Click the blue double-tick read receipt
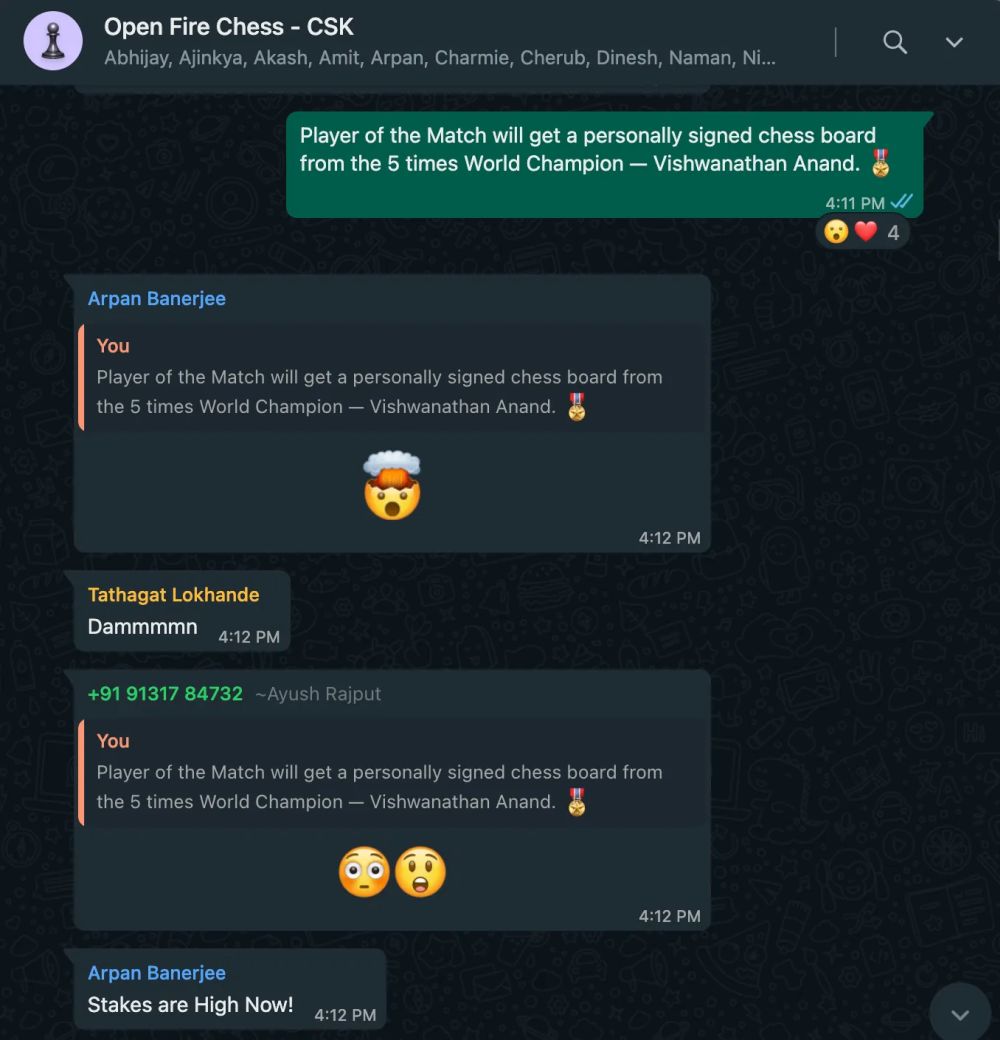Image resolution: width=1000 pixels, height=1040 pixels. tap(902, 202)
